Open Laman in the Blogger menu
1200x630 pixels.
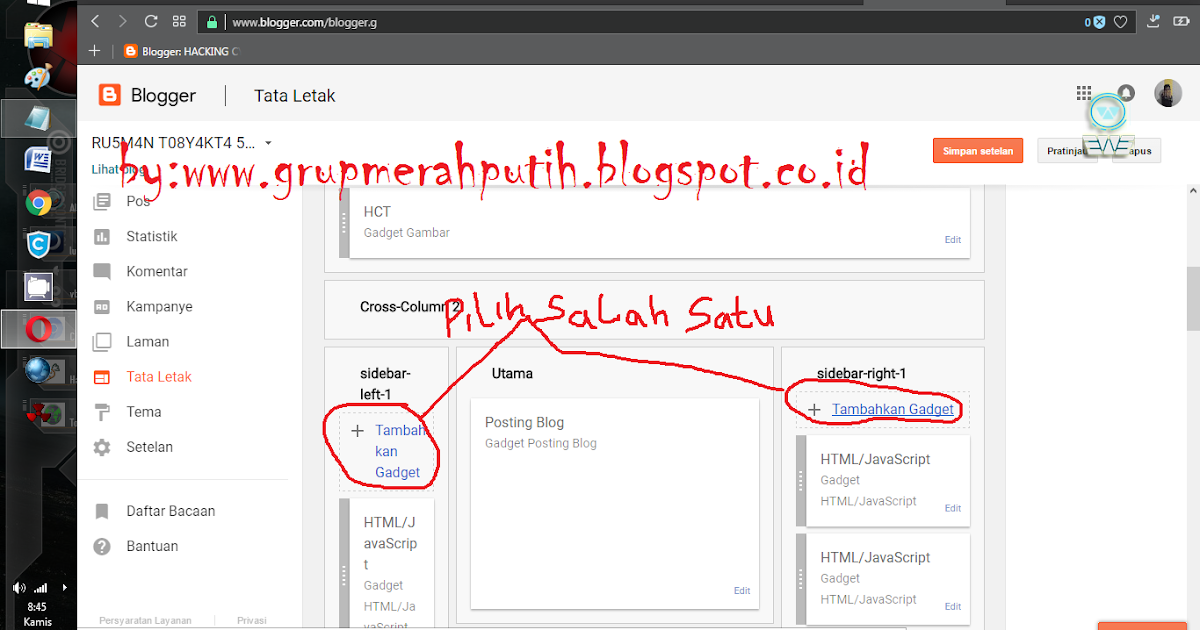point(148,341)
